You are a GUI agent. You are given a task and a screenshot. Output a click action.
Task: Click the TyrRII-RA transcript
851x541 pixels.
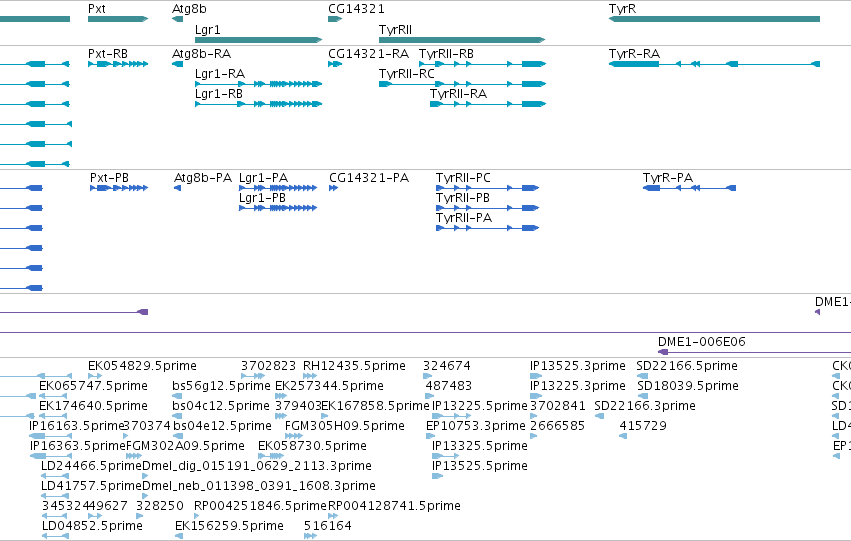[x=487, y=104]
